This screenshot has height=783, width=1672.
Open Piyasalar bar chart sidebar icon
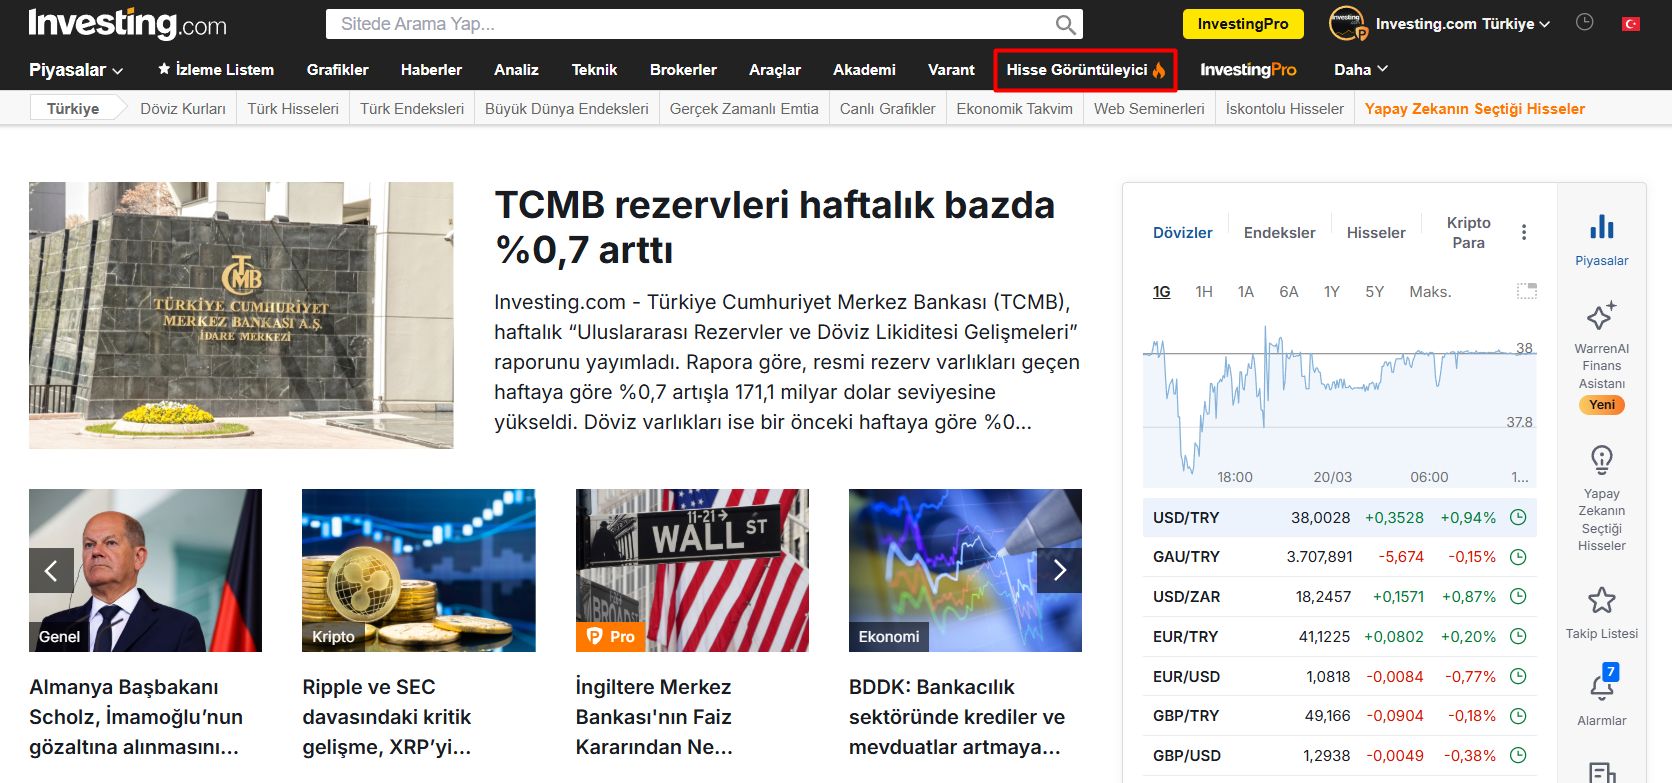point(1602,227)
